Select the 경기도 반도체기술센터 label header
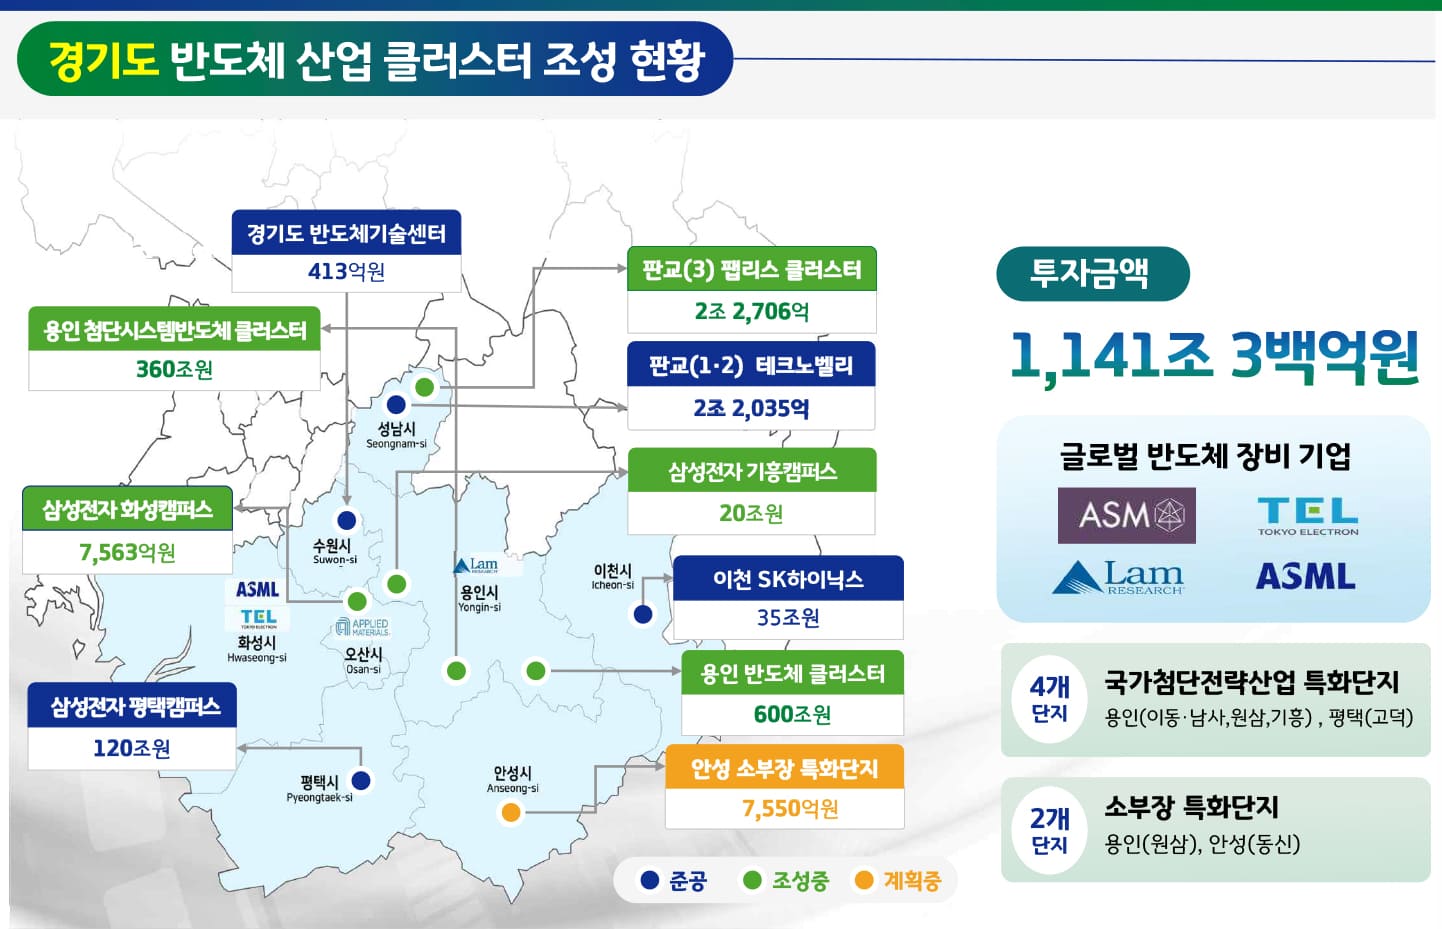The image size is (1442, 929). pos(346,233)
